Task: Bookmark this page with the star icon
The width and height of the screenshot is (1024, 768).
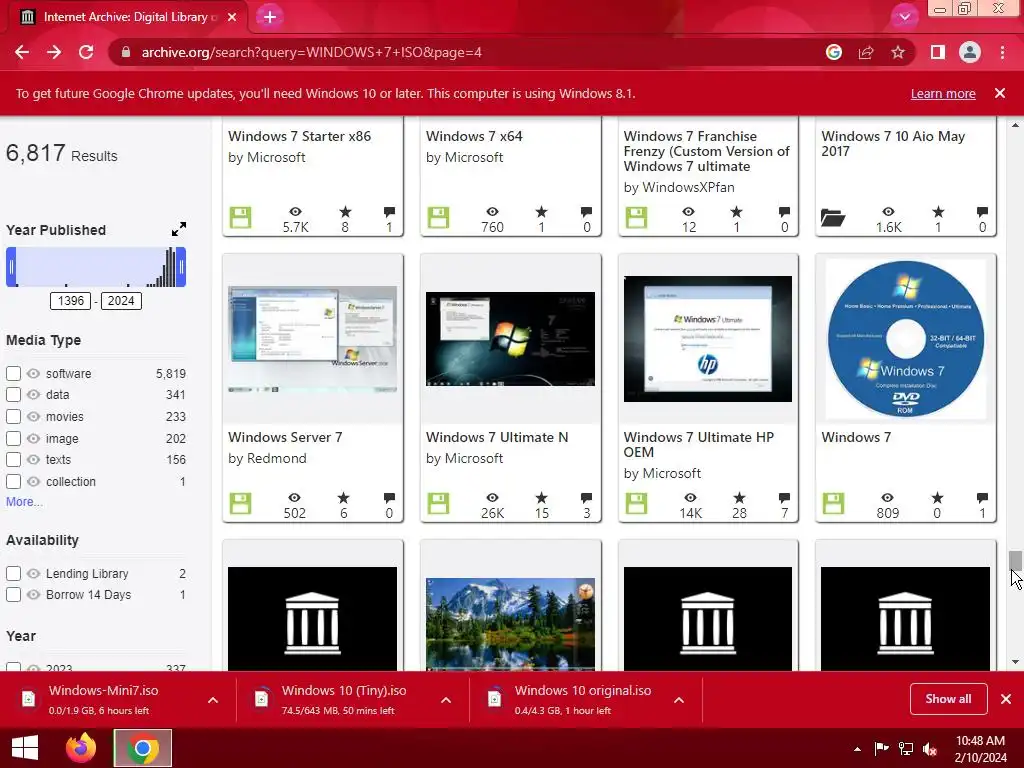Action: point(898,52)
